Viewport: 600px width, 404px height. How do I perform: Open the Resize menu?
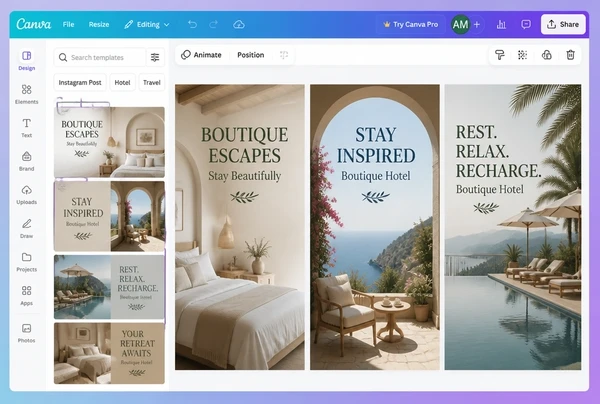click(x=99, y=24)
